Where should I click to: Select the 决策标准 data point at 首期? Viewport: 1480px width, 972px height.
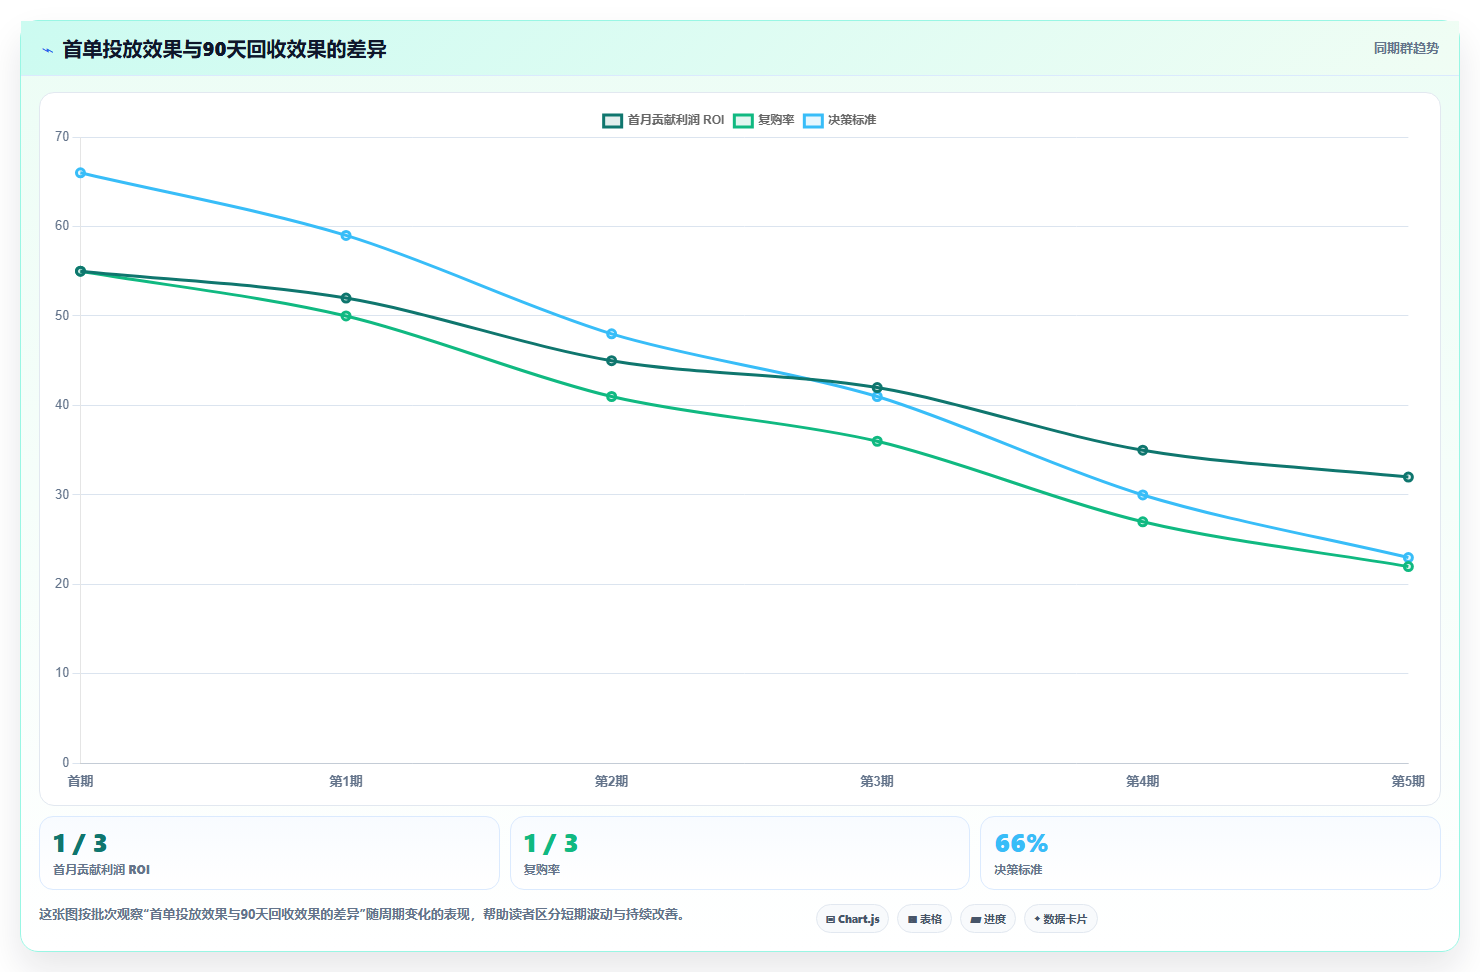[81, 173]
